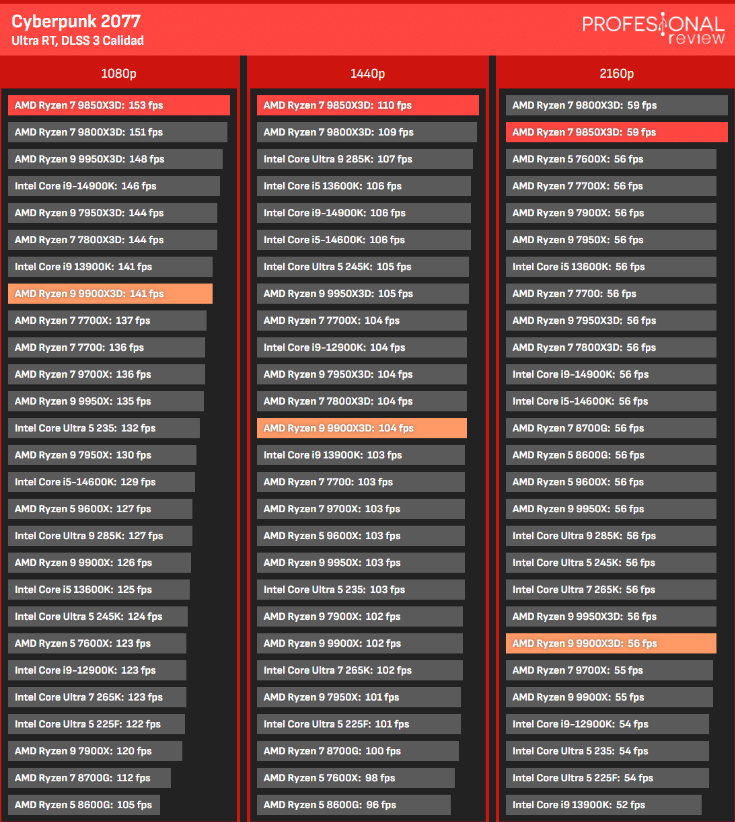The image size is (735, 822).
Task: Click the Cyberpunk 2077 chart title
Action: [76, 21]
